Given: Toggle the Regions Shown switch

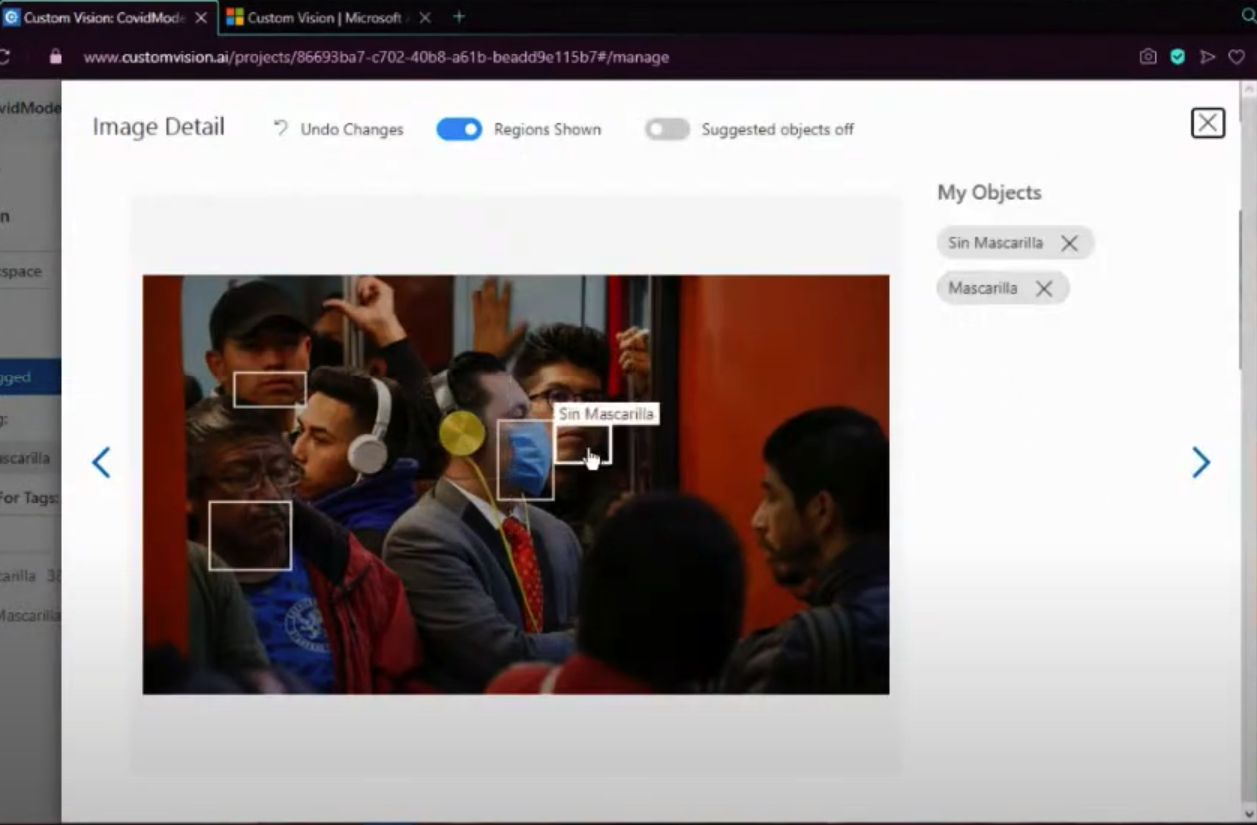Looking at the screenshot, I should point(459,129).
